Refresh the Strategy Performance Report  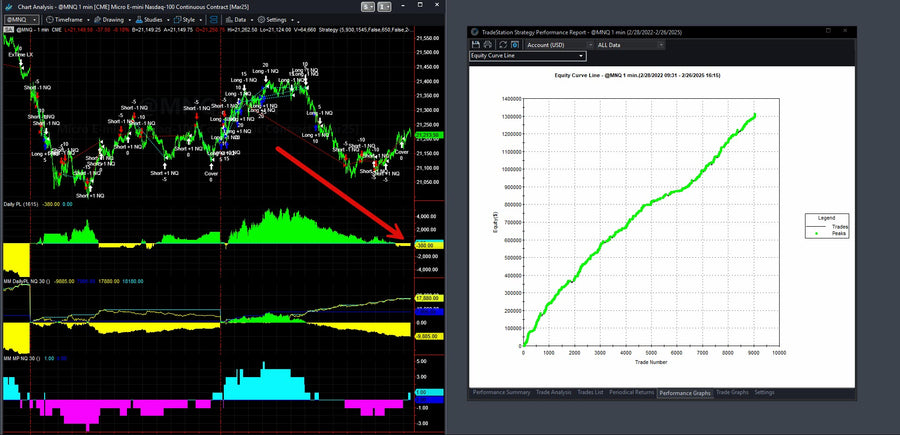(x=503, y=45)
